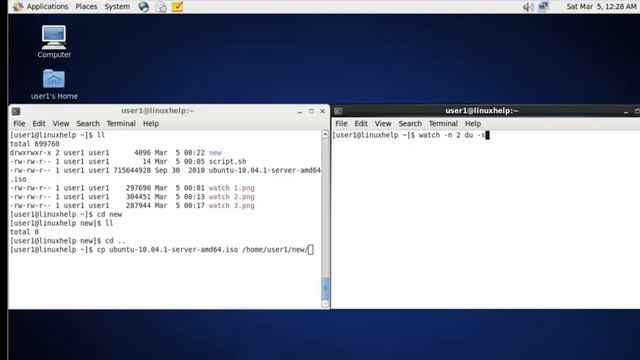Select the user1's Home folder icon
Viewport: 640px width, 360px height.
click(54, 84)
